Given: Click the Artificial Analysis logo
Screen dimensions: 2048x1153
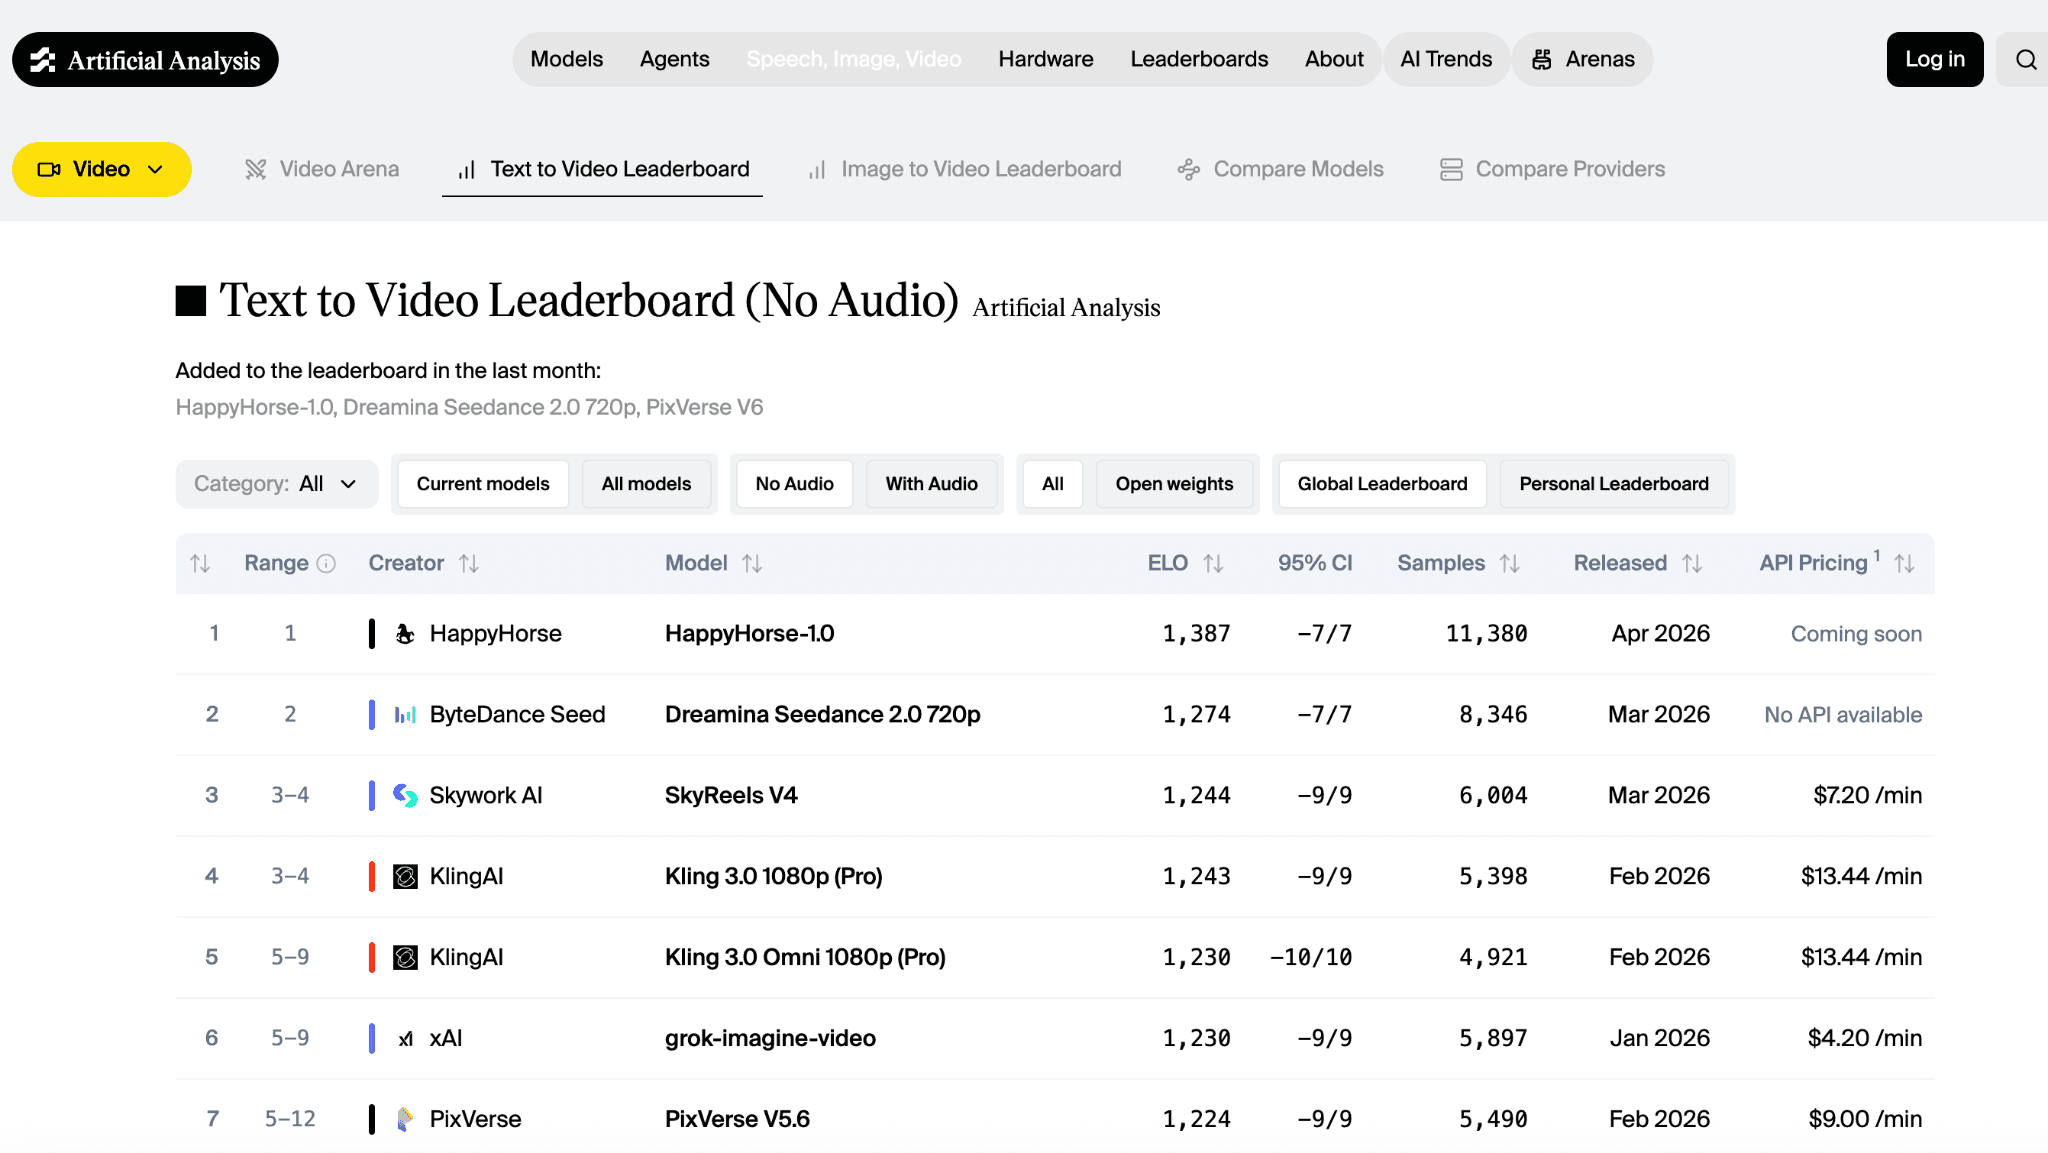Looking at the screenshot, I should pyautogui.click(x=145, y=59).
